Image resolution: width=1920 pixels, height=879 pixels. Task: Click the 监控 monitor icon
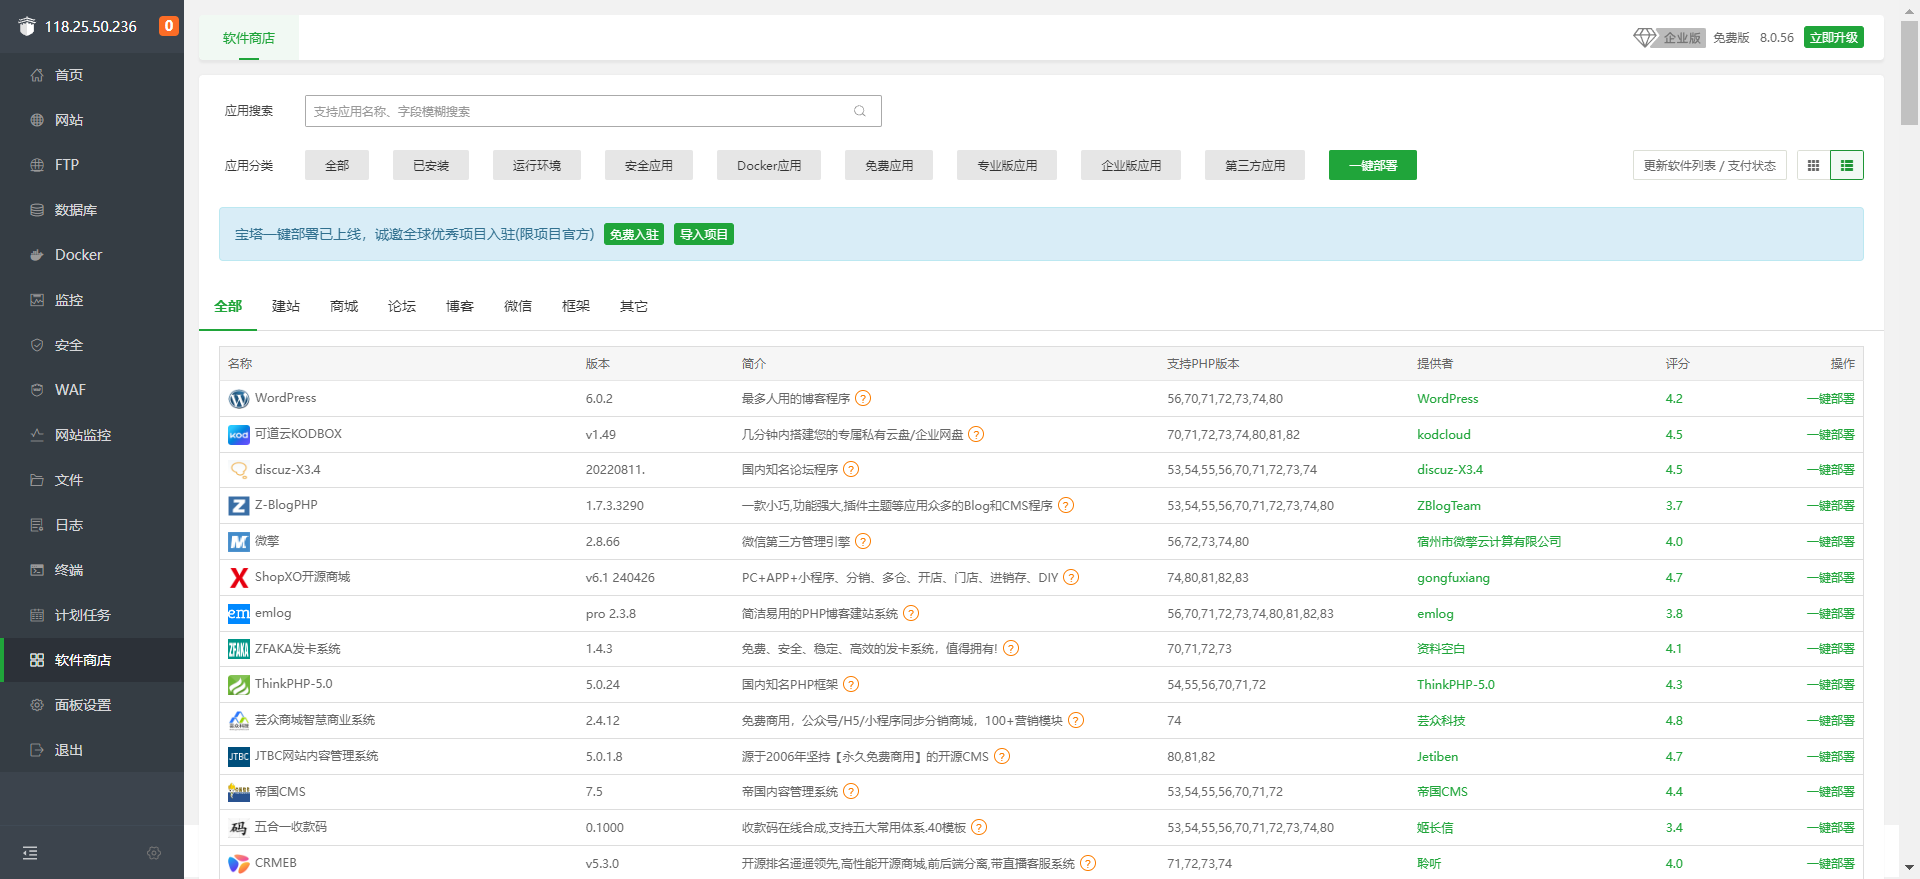(37, 300)
